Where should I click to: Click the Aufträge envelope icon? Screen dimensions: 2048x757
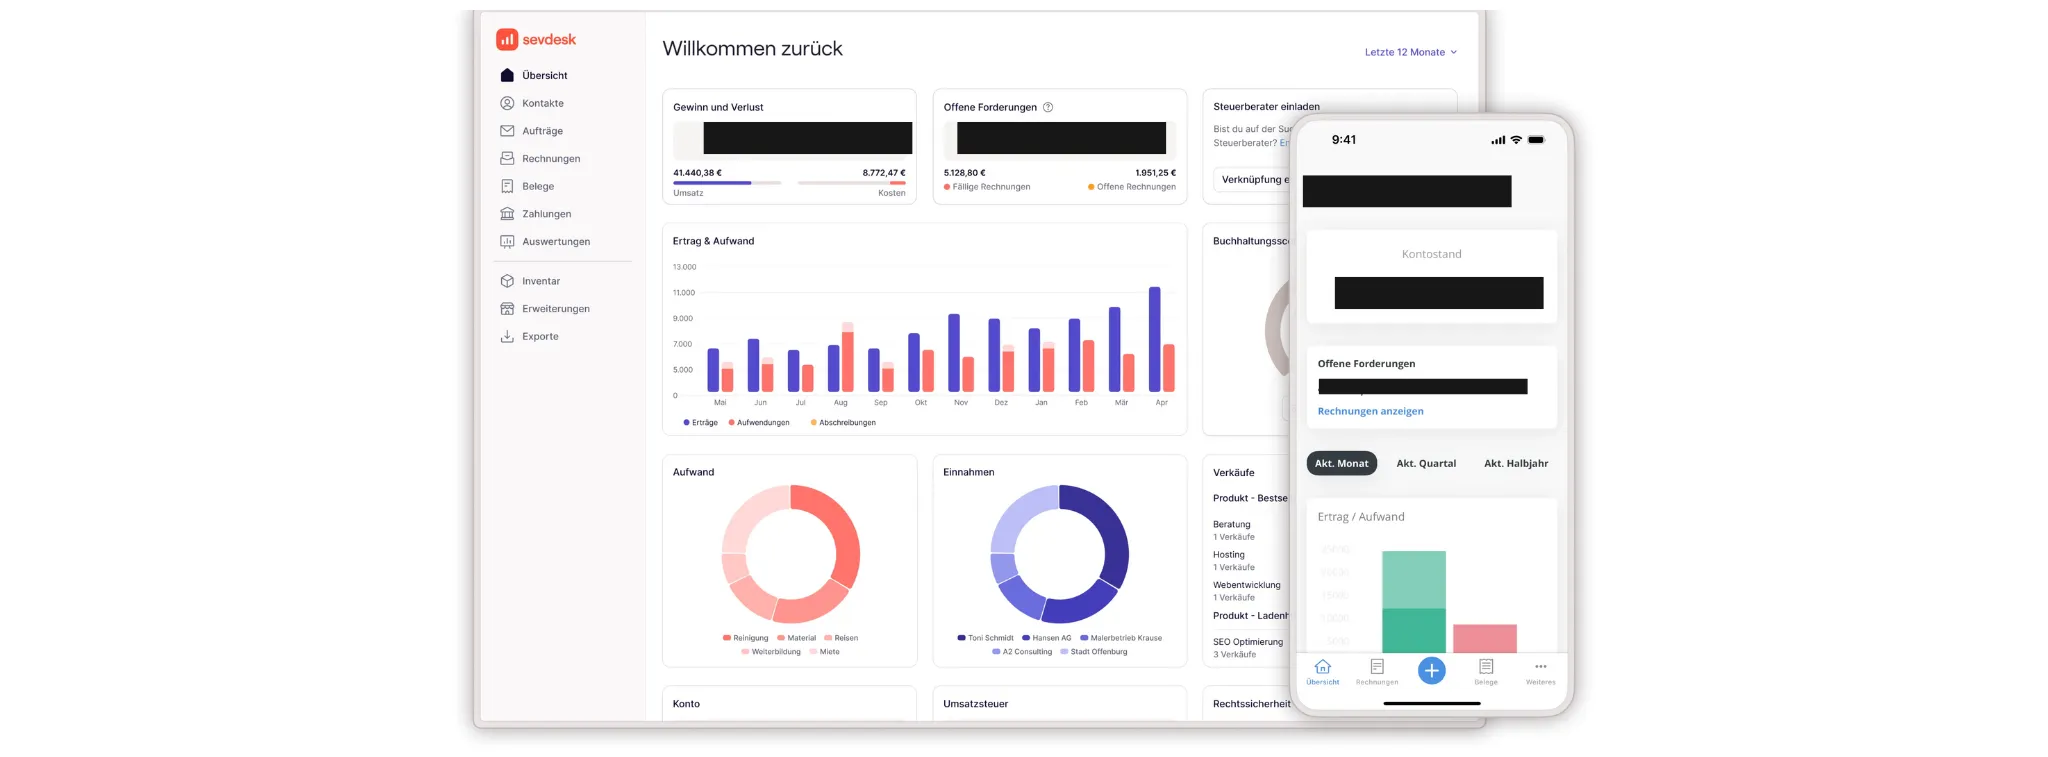[x=507, y=131]
